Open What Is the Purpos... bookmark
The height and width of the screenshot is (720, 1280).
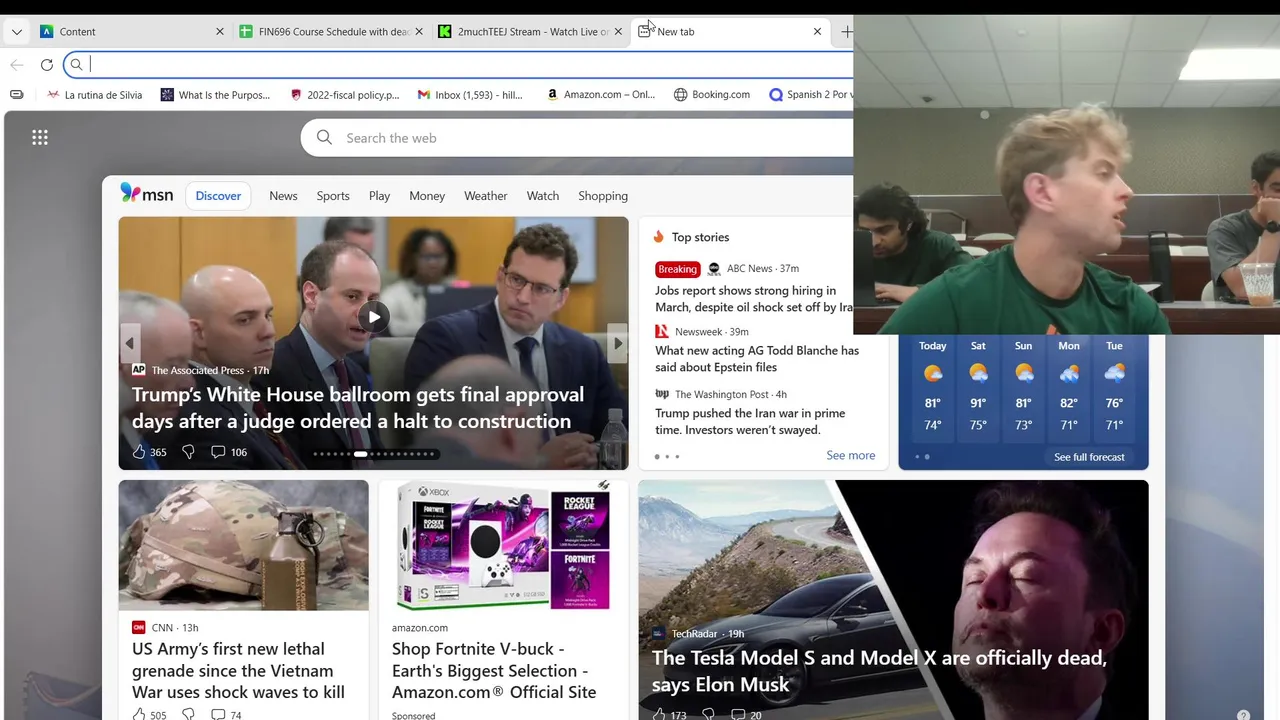(215, 95)
